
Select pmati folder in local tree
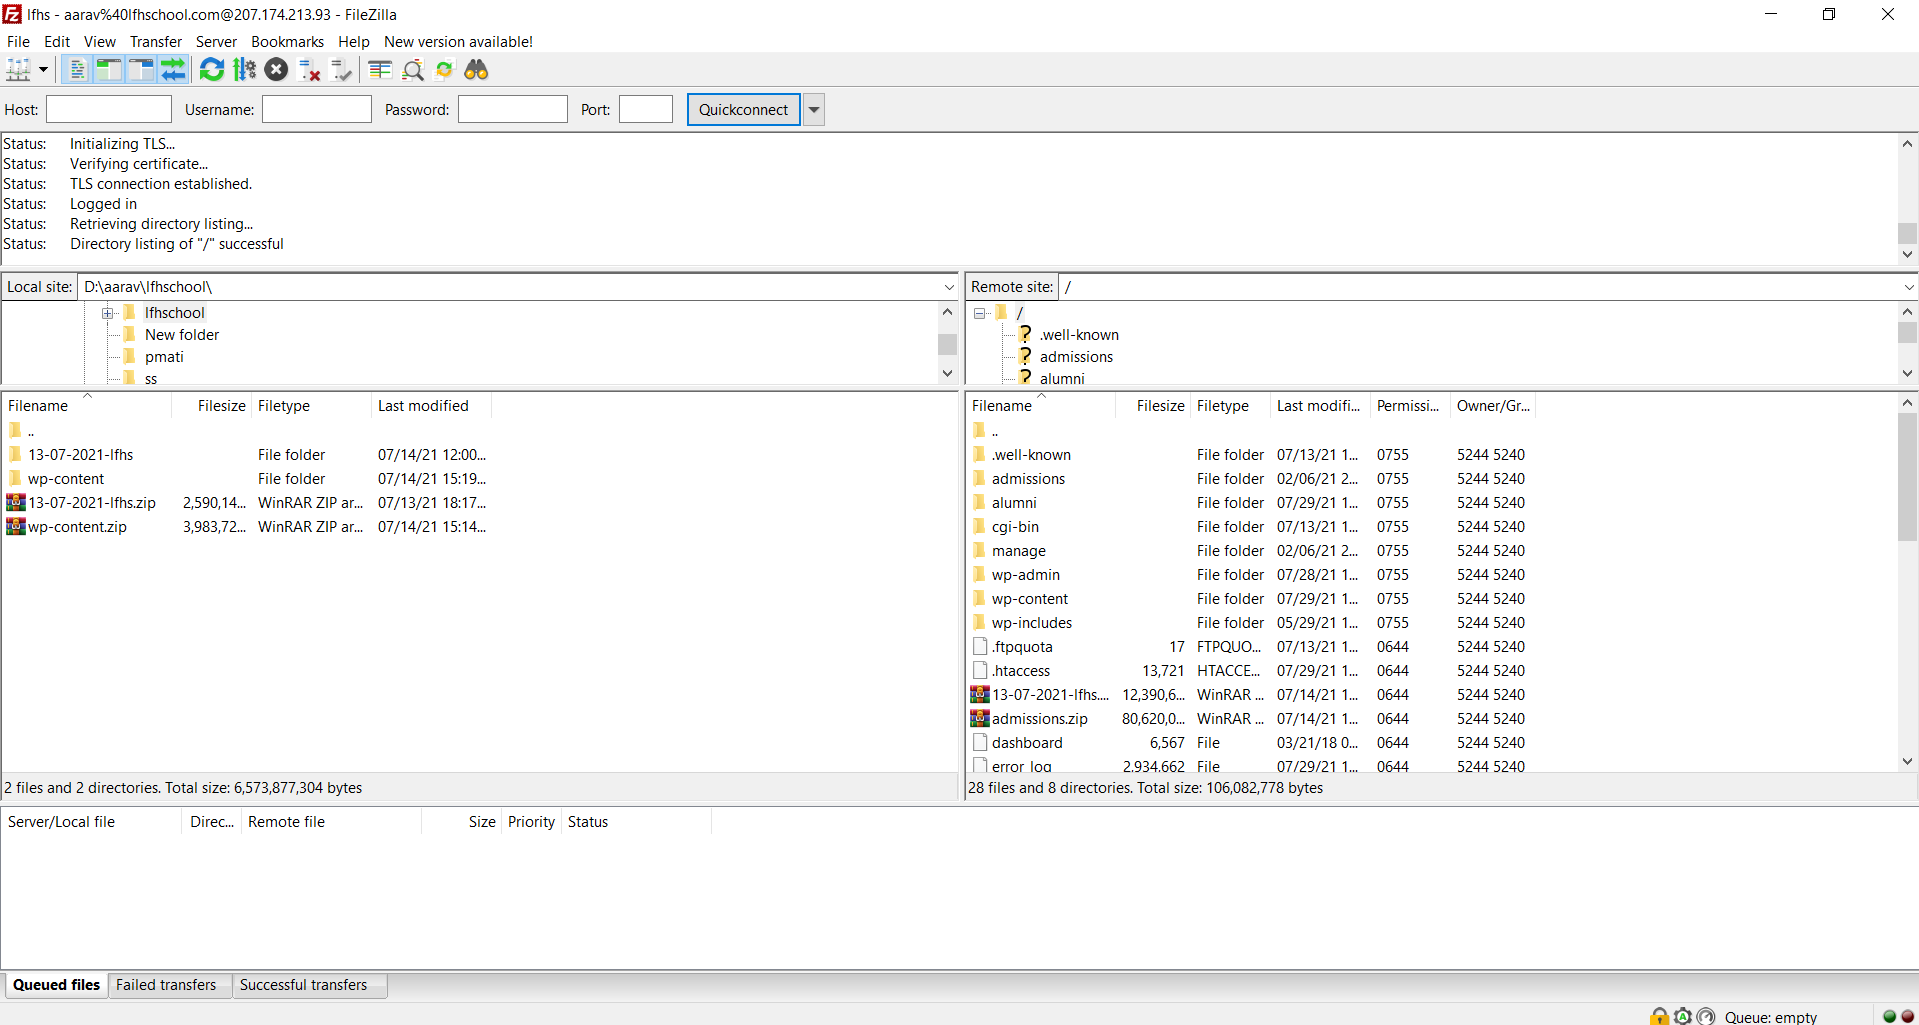[x=164, y=357]
